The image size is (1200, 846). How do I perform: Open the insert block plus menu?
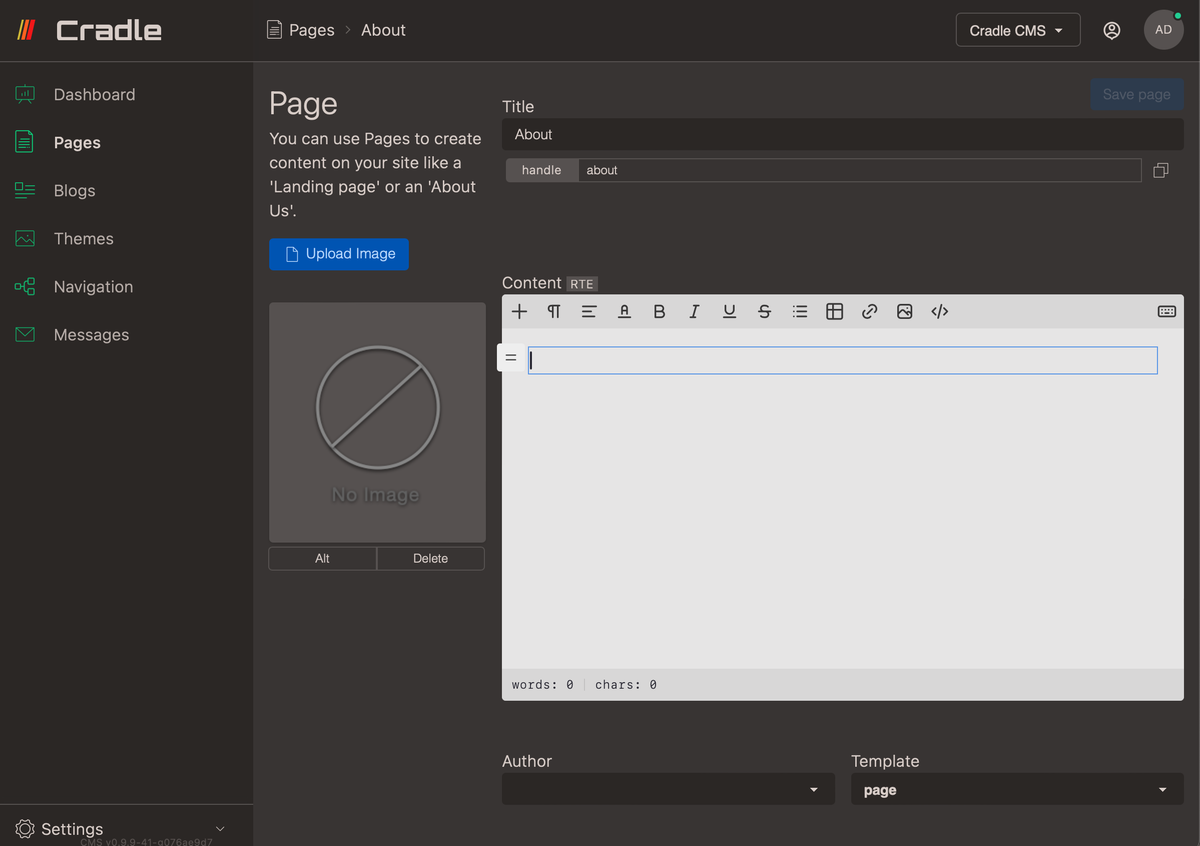click(x=519, y=311)
